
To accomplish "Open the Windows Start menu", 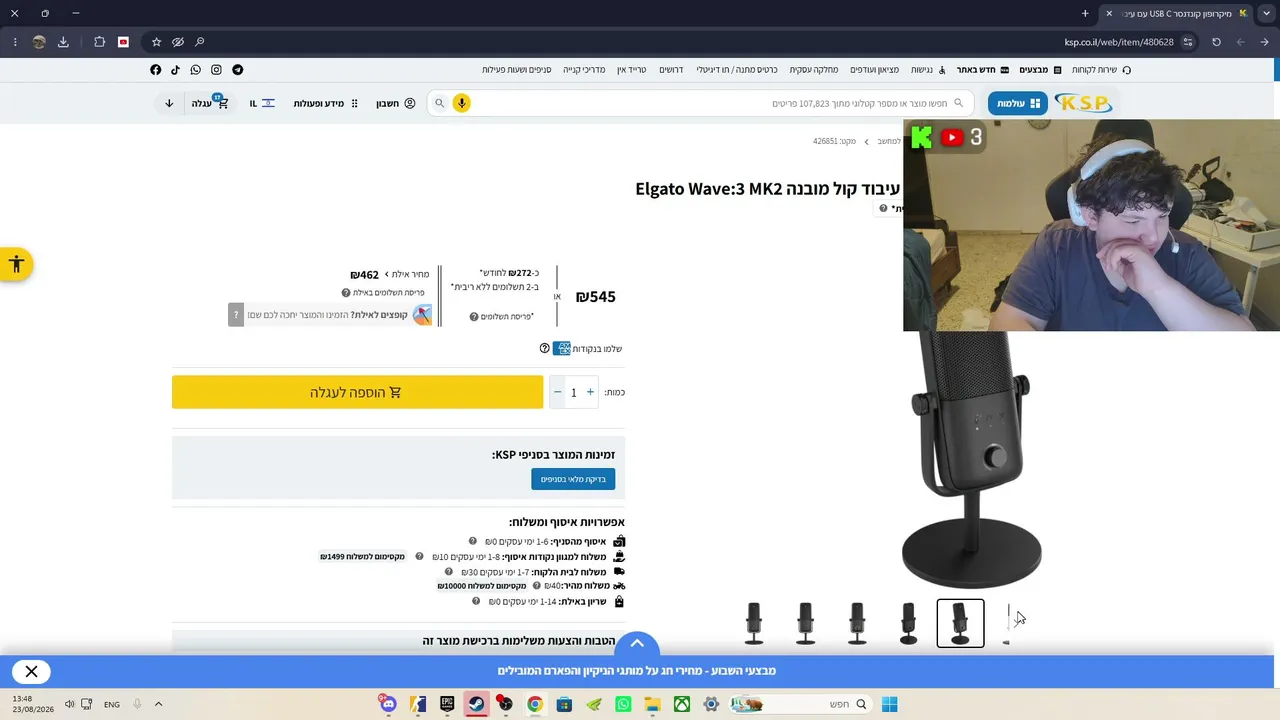I will pyautogui.click(x=889, y=704).
